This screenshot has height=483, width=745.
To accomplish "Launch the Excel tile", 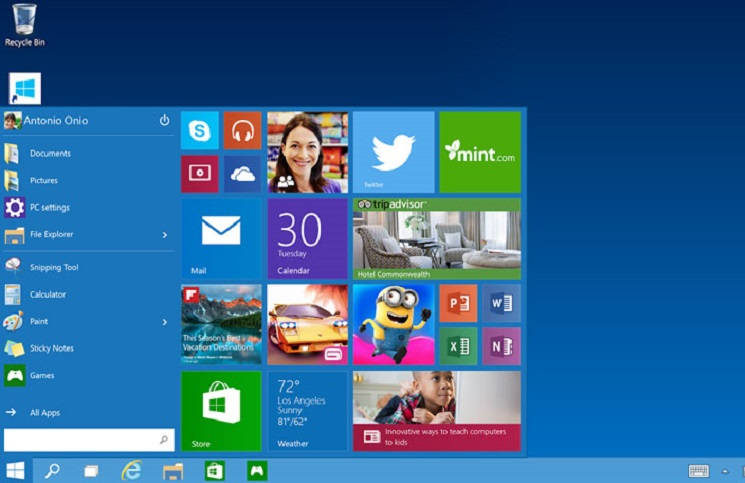I will point(458,346).
